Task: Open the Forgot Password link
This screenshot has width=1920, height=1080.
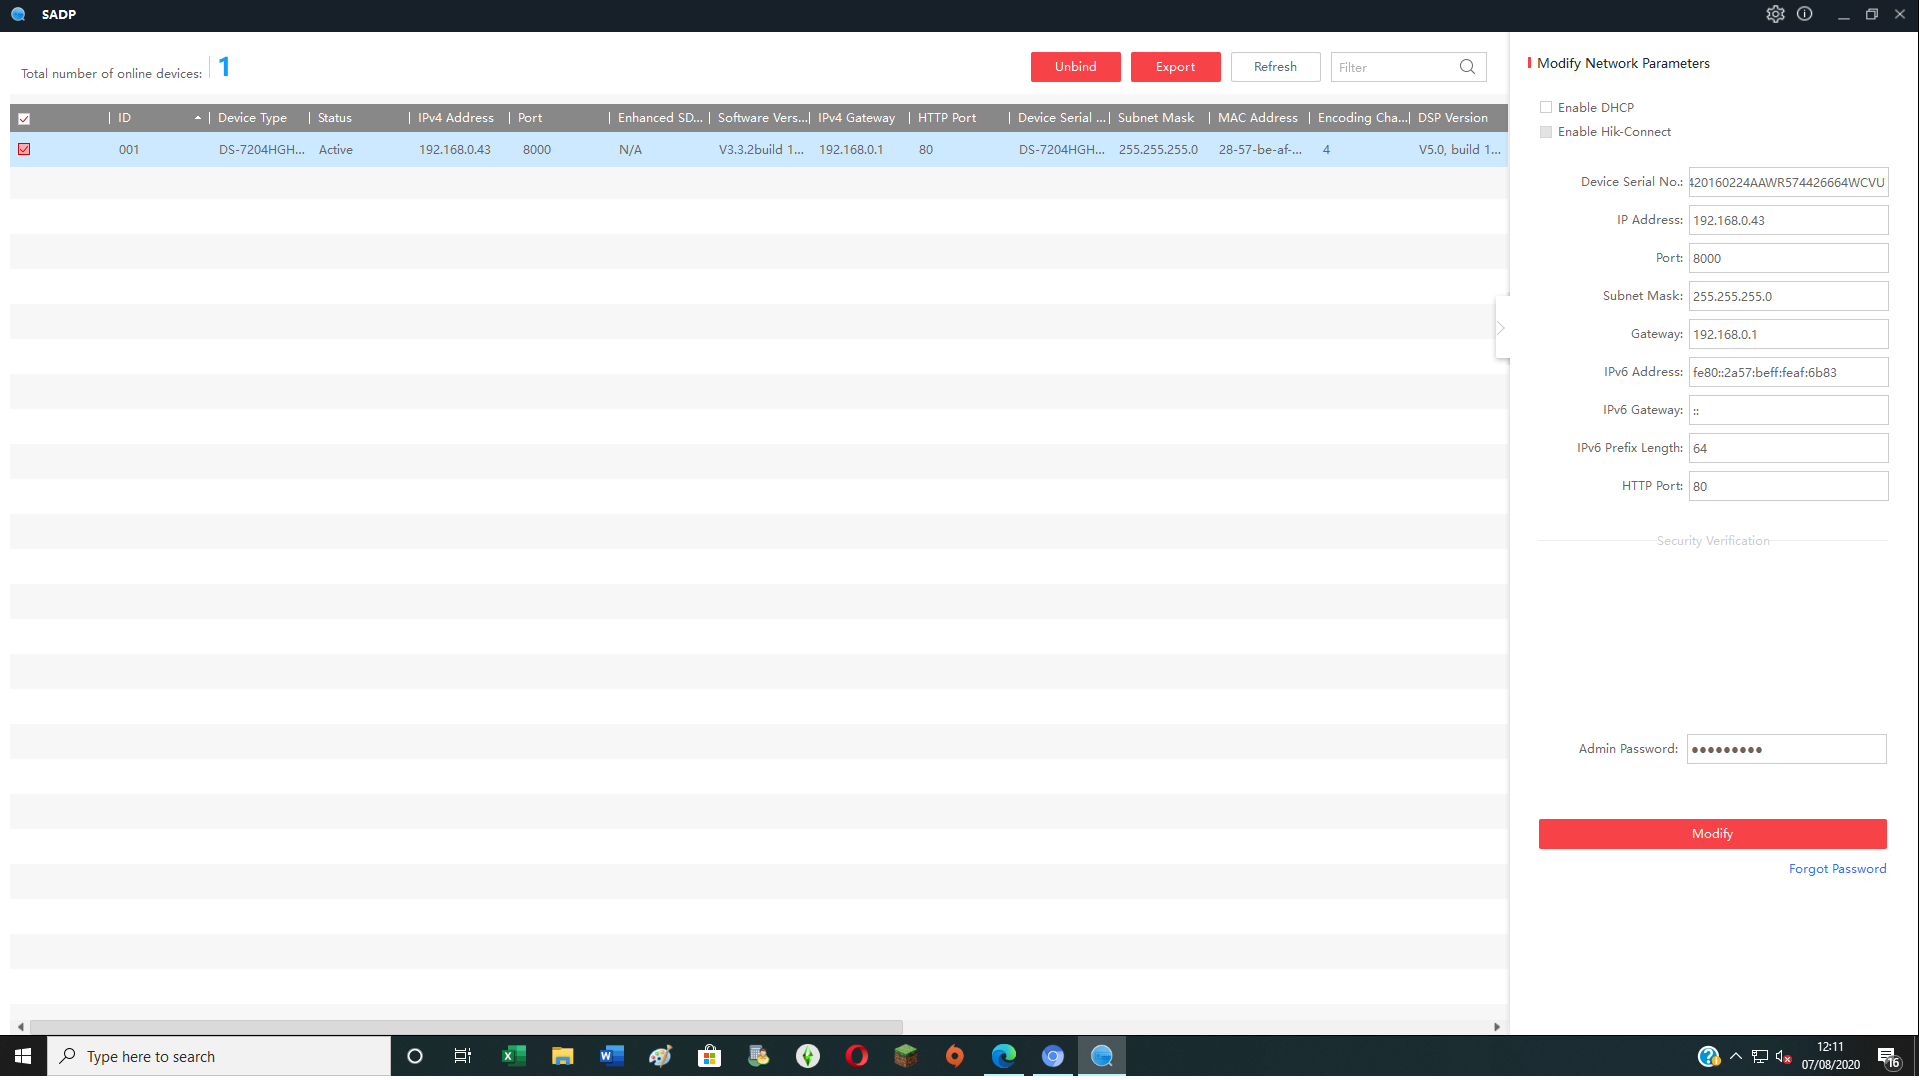Action: point(1837,869)
